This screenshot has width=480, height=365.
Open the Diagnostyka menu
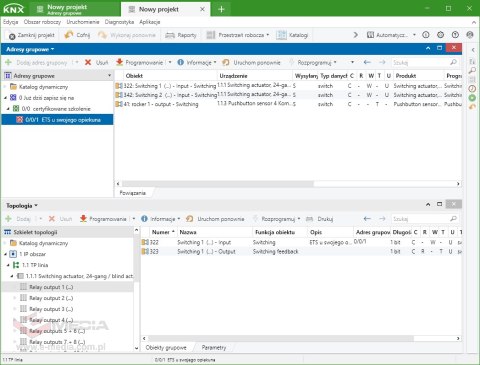(119, 22)
